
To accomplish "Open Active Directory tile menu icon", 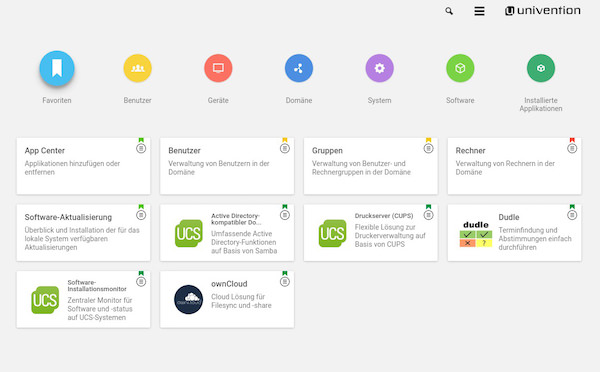I will click(x=285, y=215).
